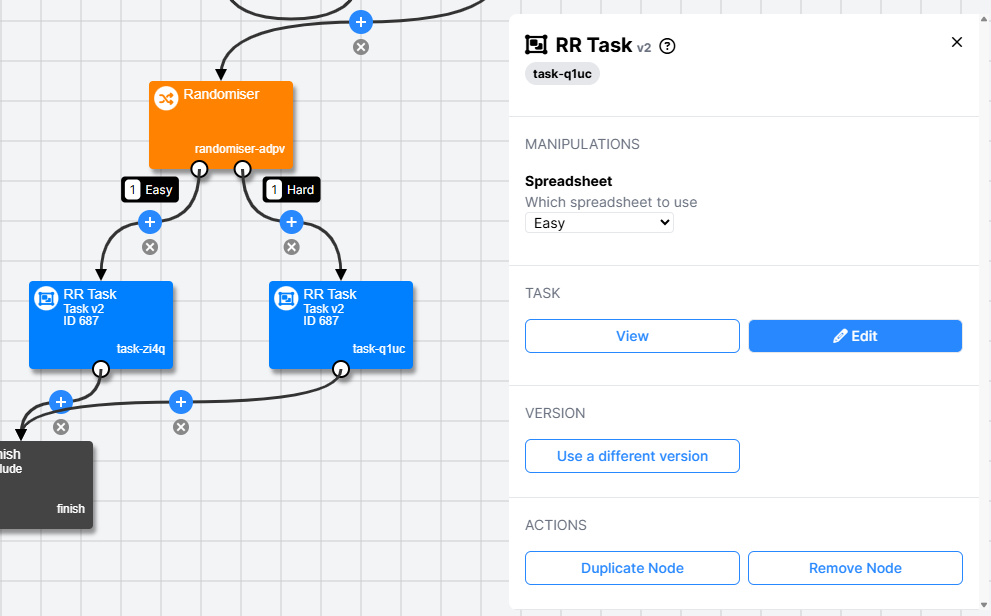Click the task icon on task-zi4q node
Image resolution: width=991 pixels, height=616 pixels.
click(46, 298)
